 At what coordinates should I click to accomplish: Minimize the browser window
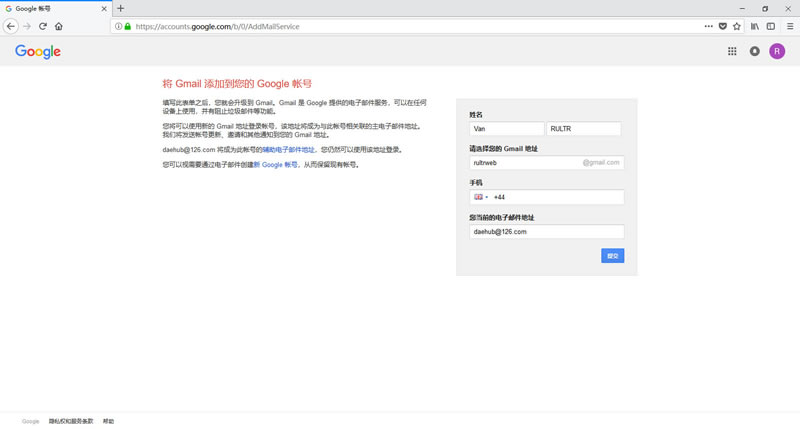click(x=742, y=9)
